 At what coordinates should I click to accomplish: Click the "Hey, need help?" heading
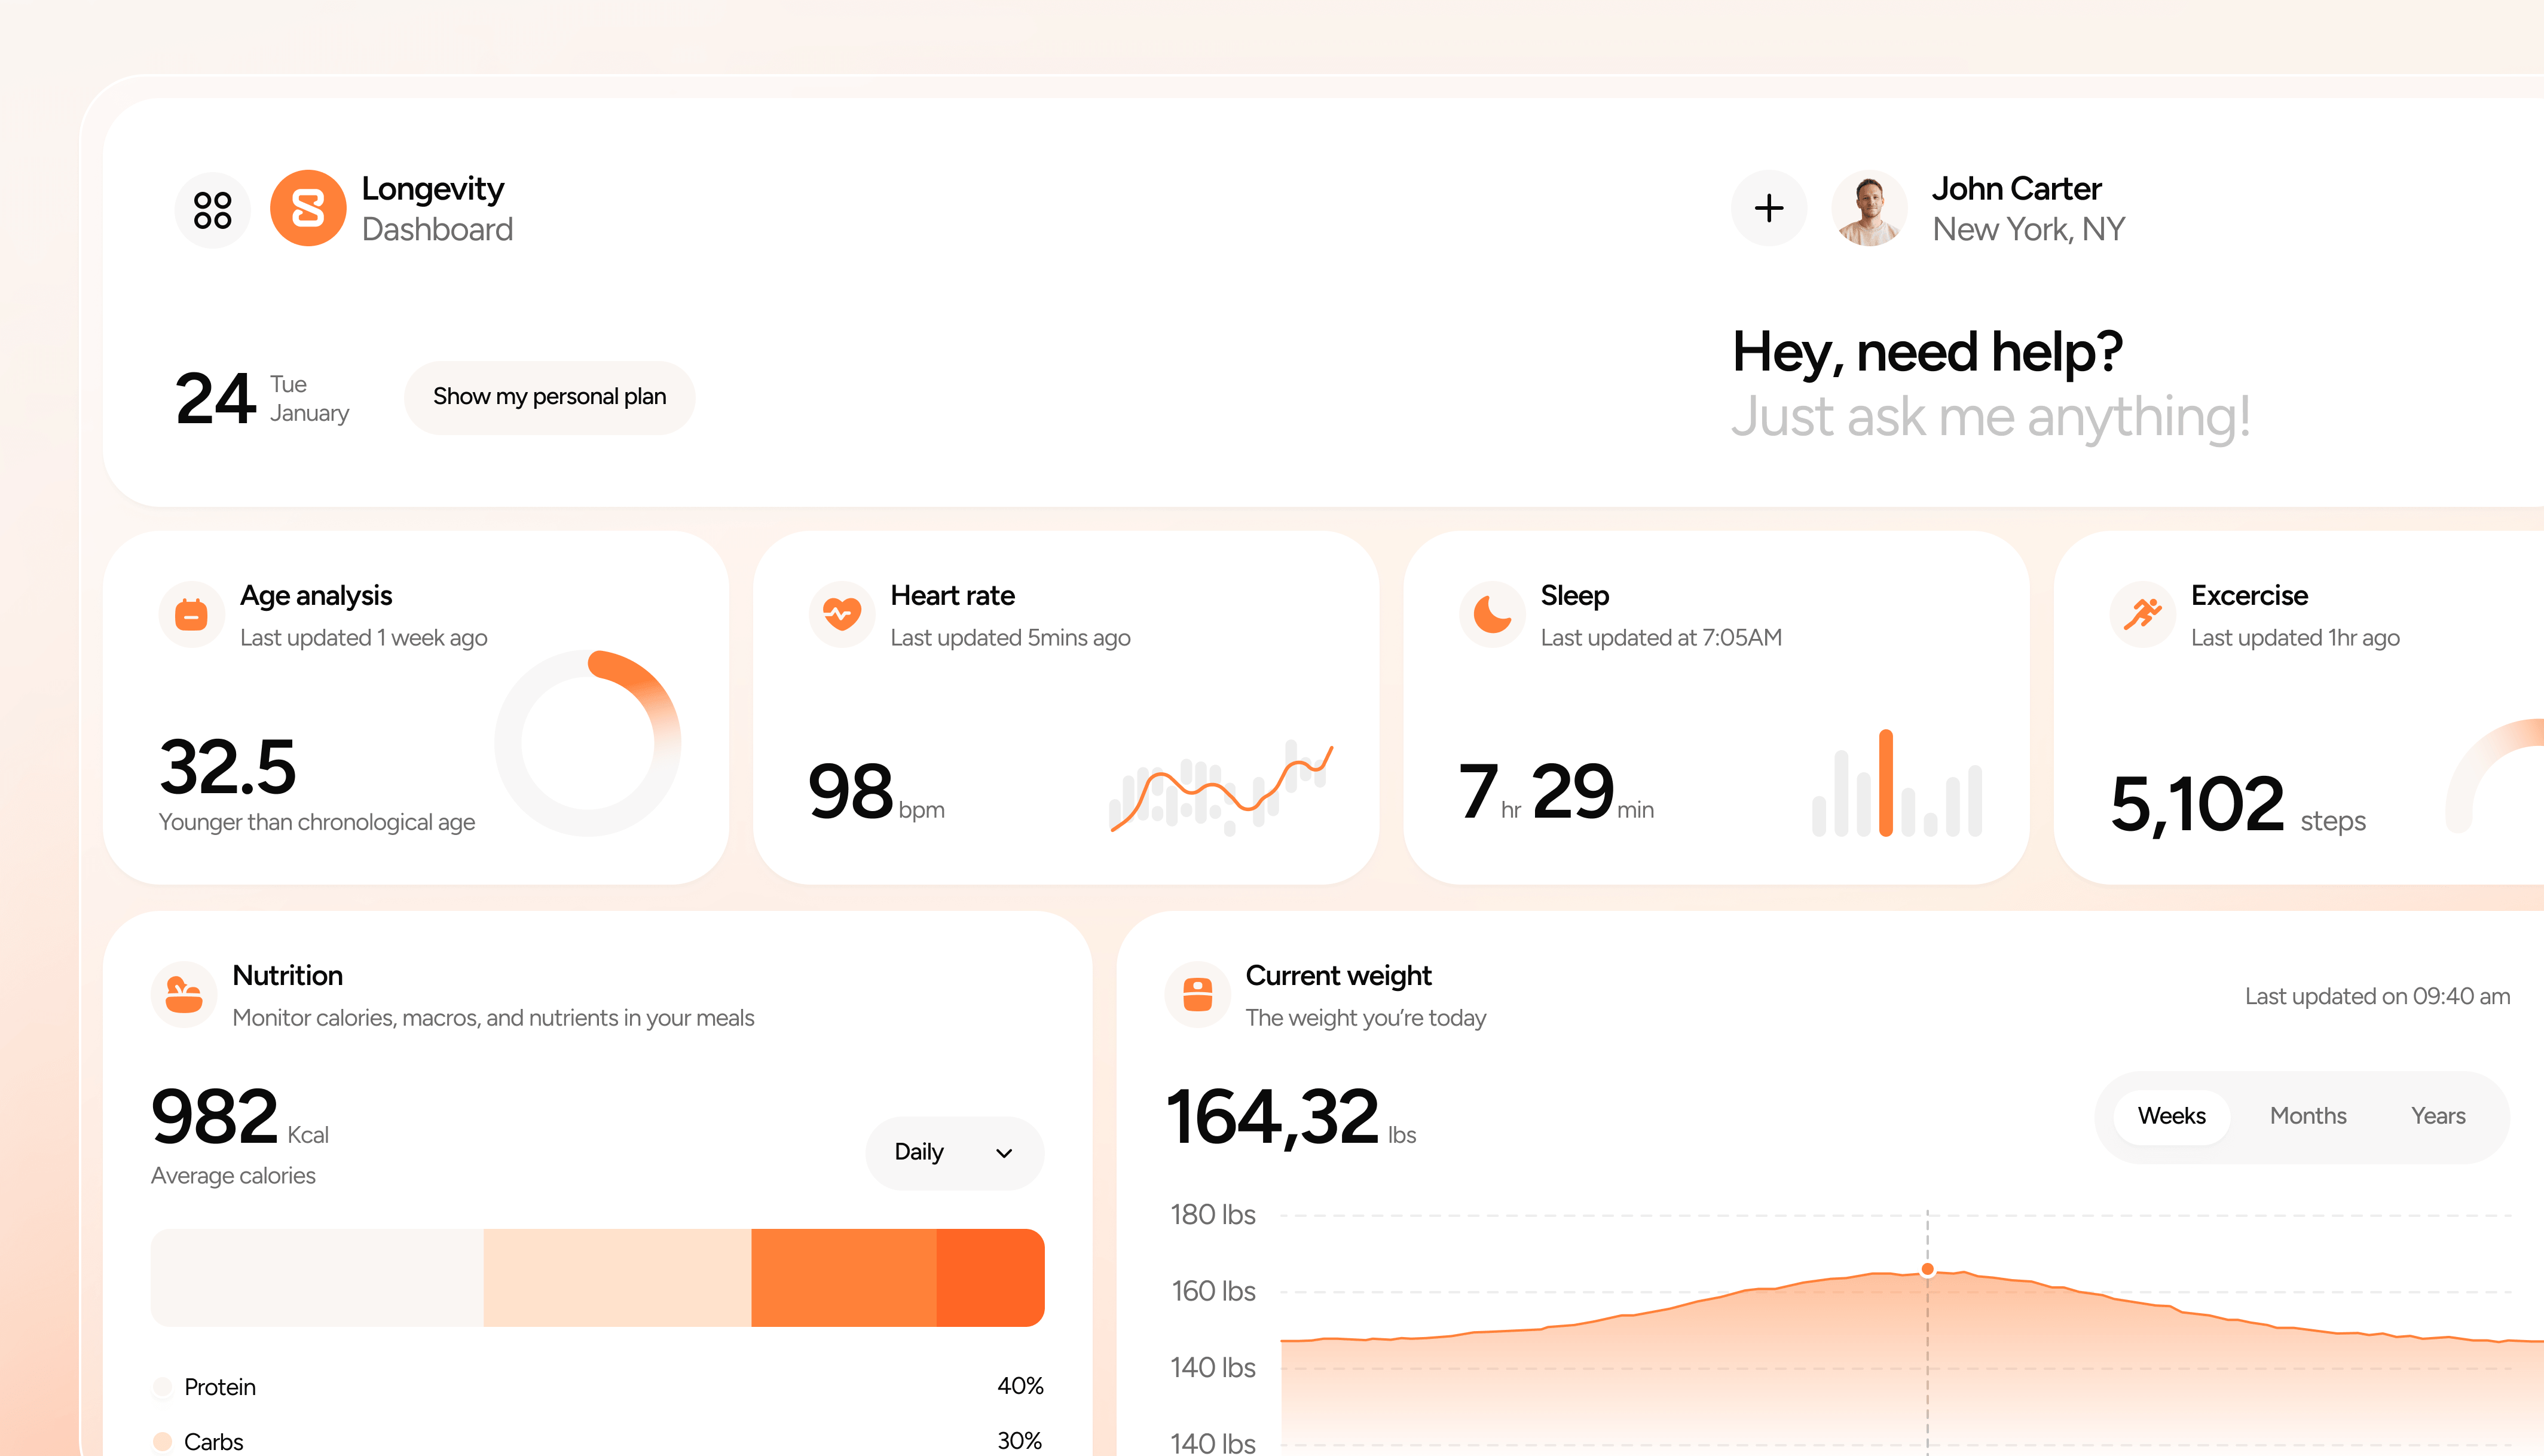click(x=1927, y=352)
